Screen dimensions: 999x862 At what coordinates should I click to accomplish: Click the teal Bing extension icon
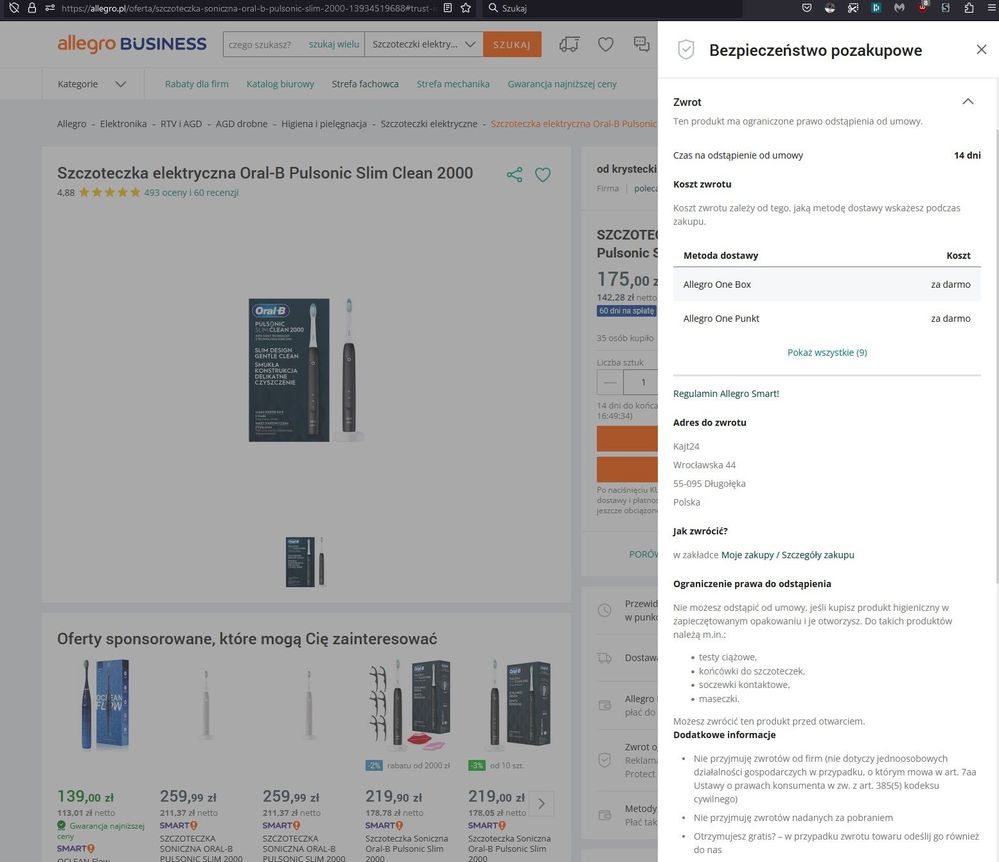(x=876, y=8)
